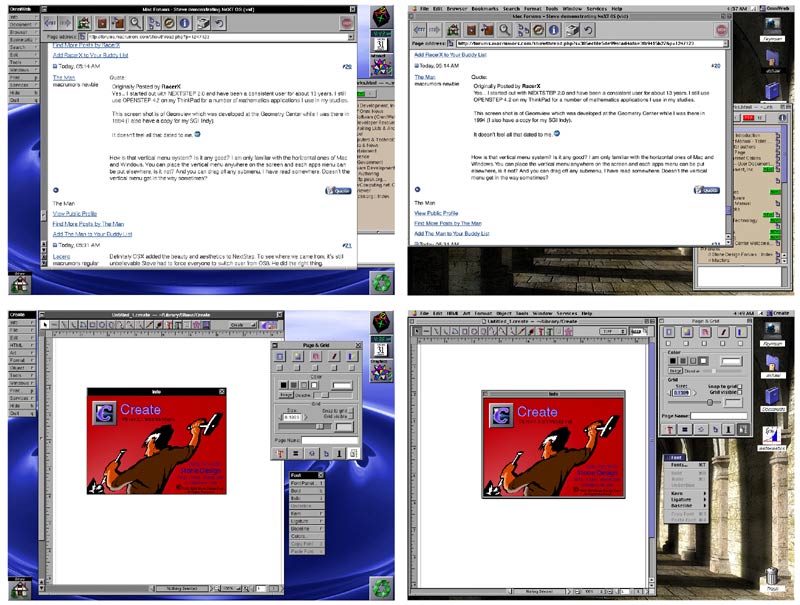Toggle Grid visible checkbox in bottom-right panel
Screen dimensions: 800x605
click(x=740, y=392)
